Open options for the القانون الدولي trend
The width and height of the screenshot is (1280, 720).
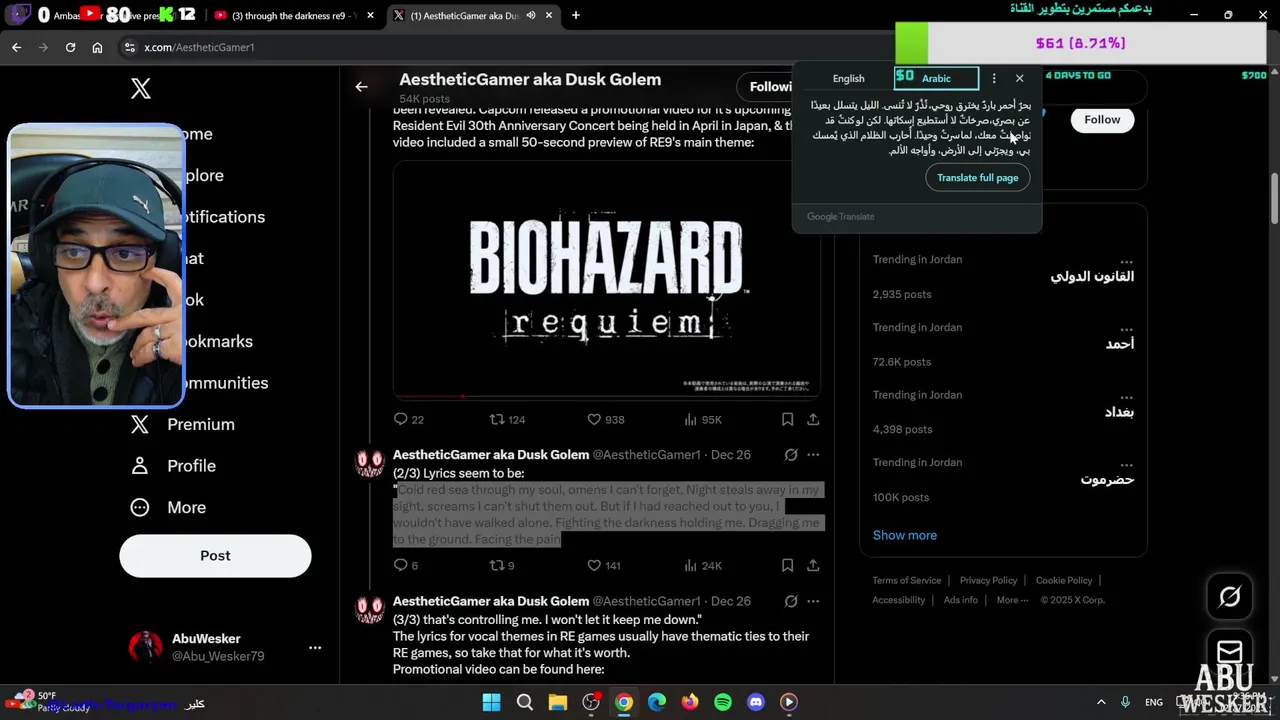[1127, 261]
